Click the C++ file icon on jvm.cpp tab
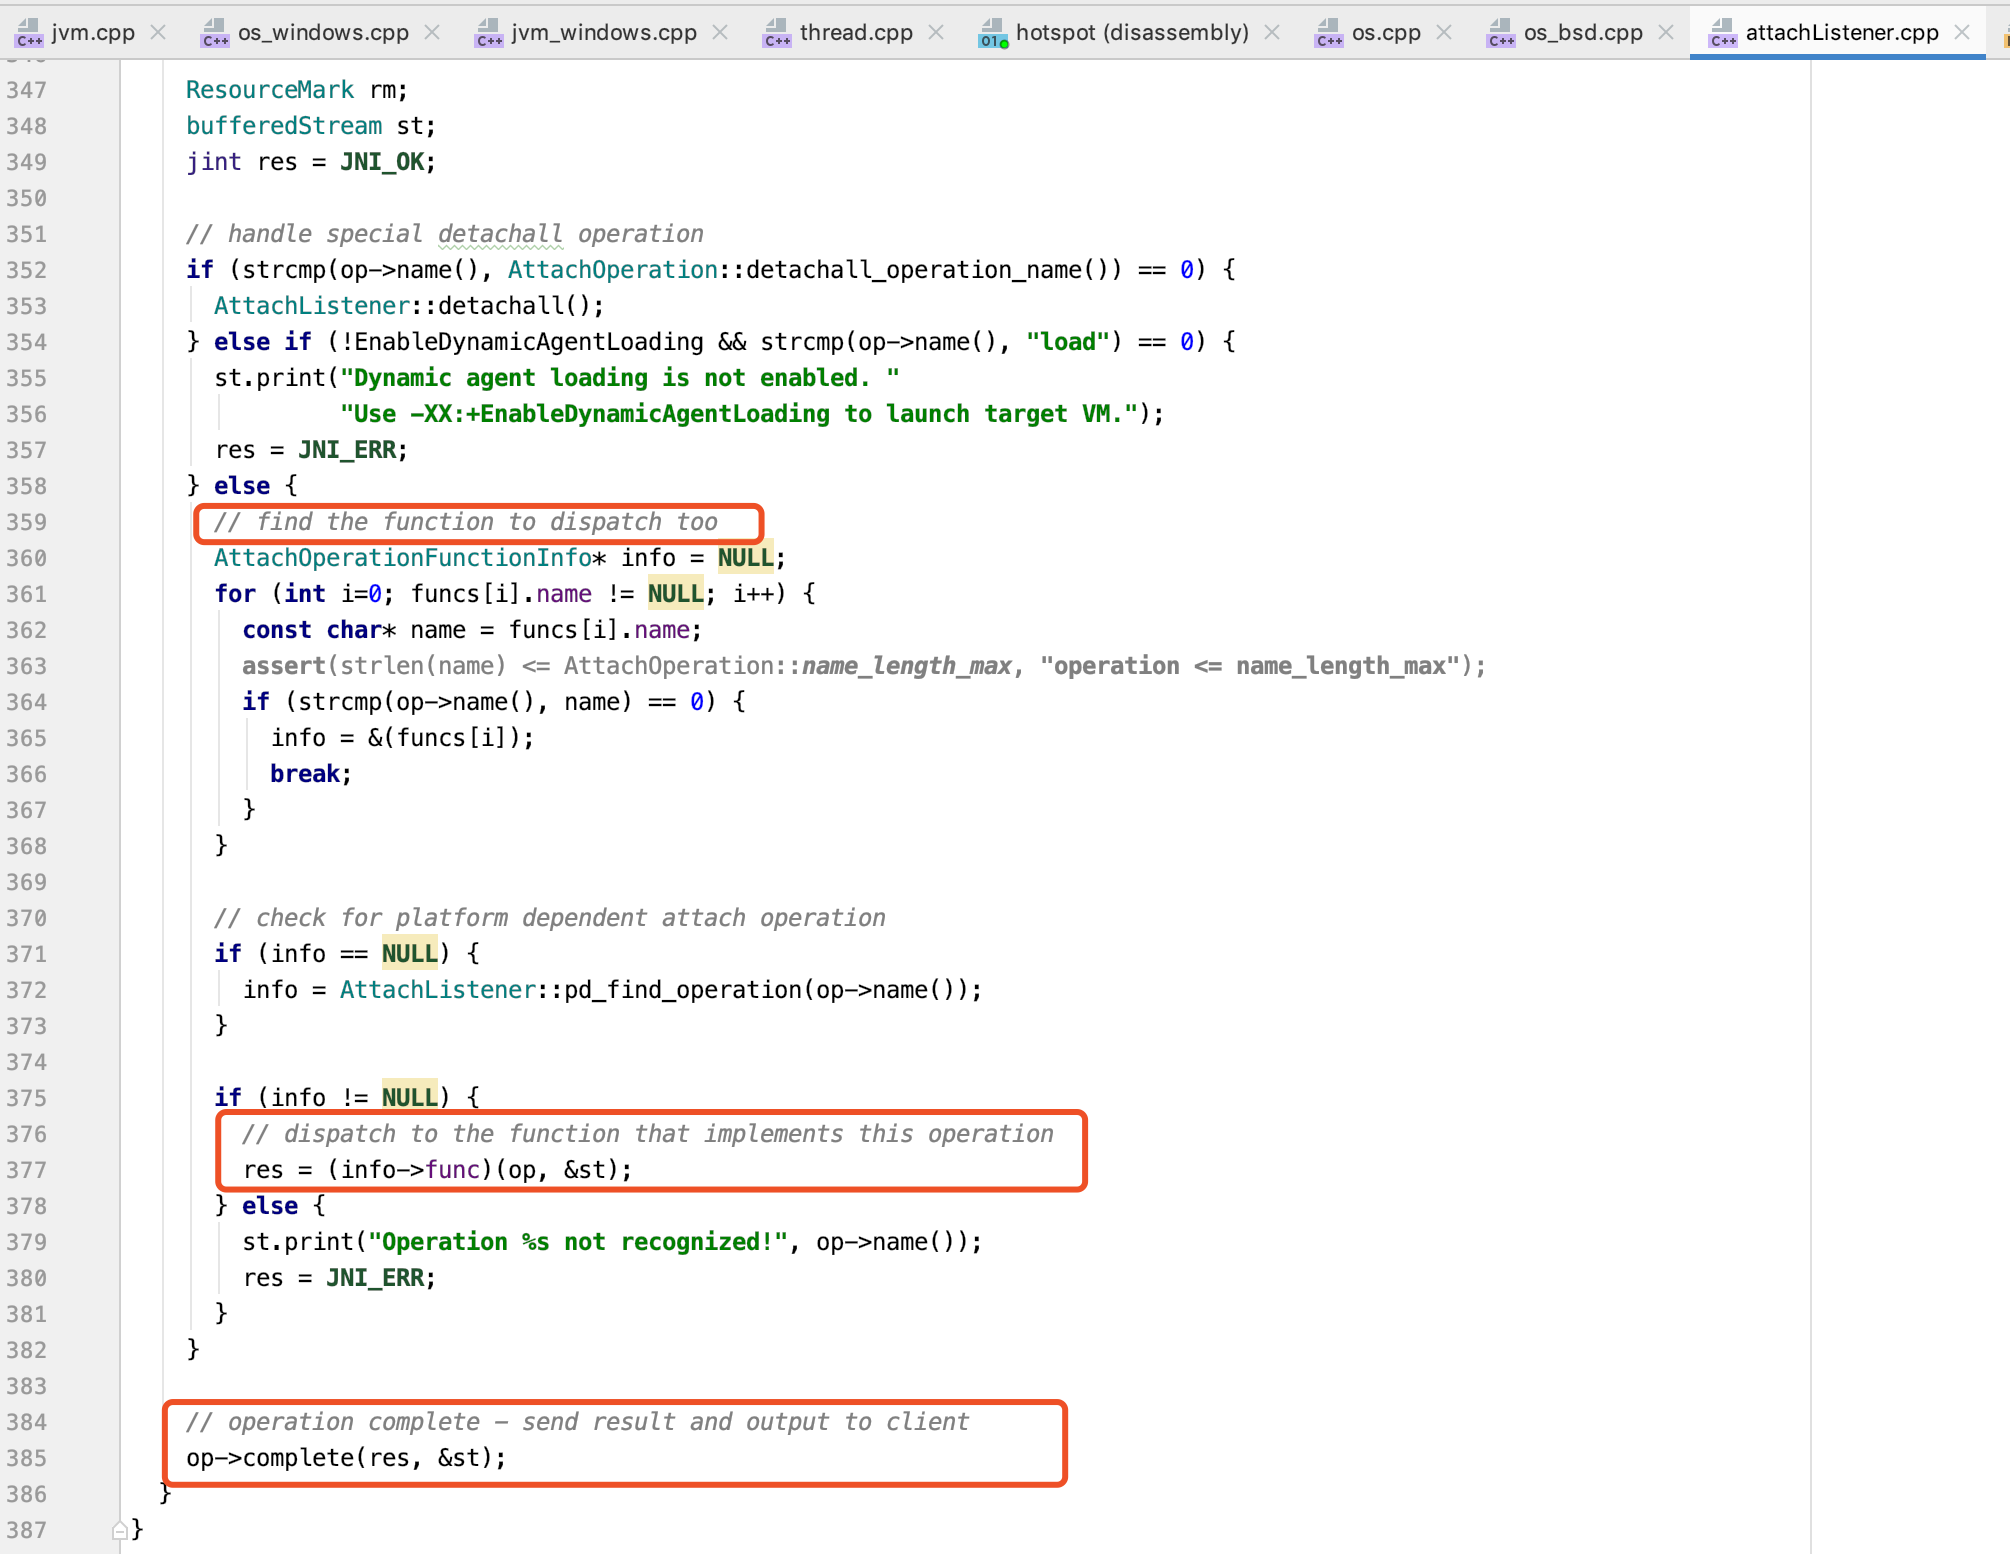 pyautogui.click(x=29, y=33)
